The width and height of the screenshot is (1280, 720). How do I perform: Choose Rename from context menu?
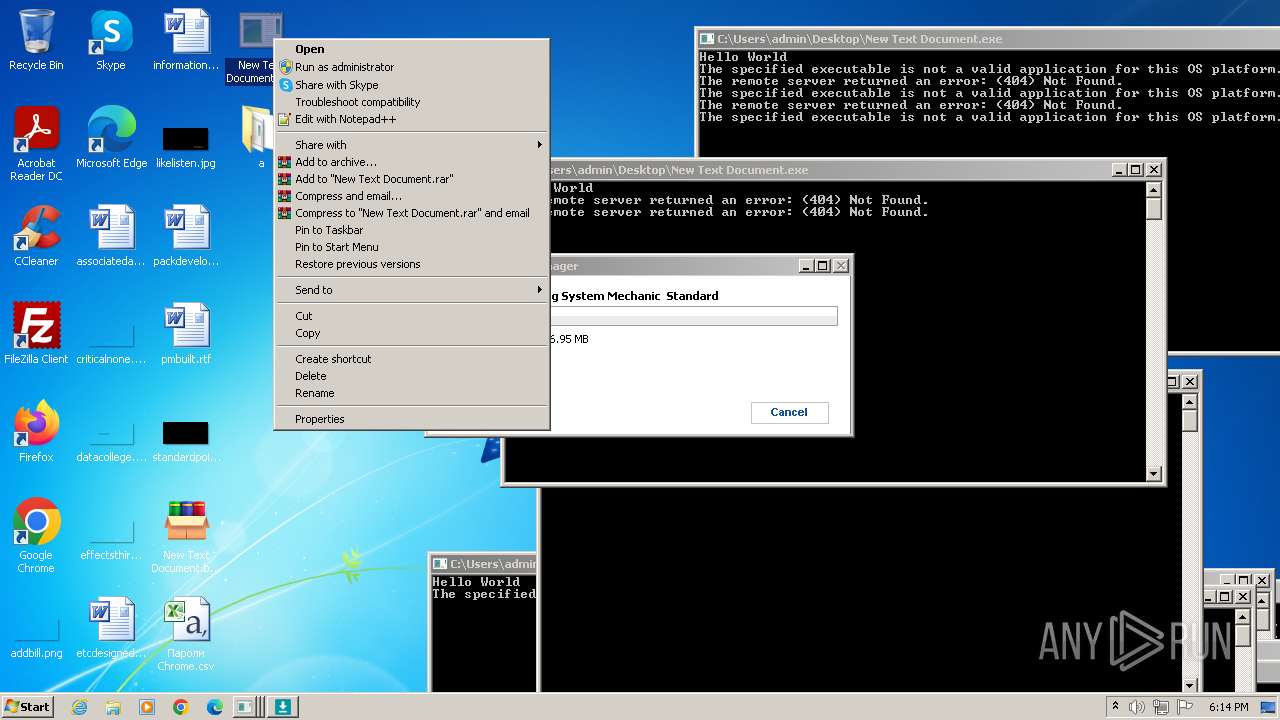412,393
